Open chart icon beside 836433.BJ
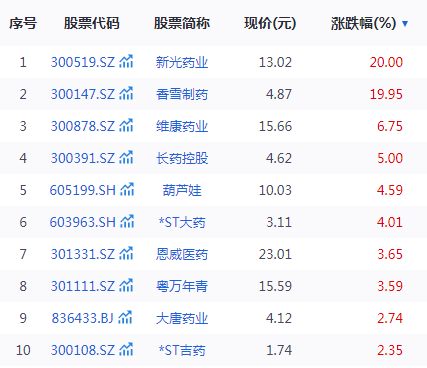427x368 pixels. [125, 318]
